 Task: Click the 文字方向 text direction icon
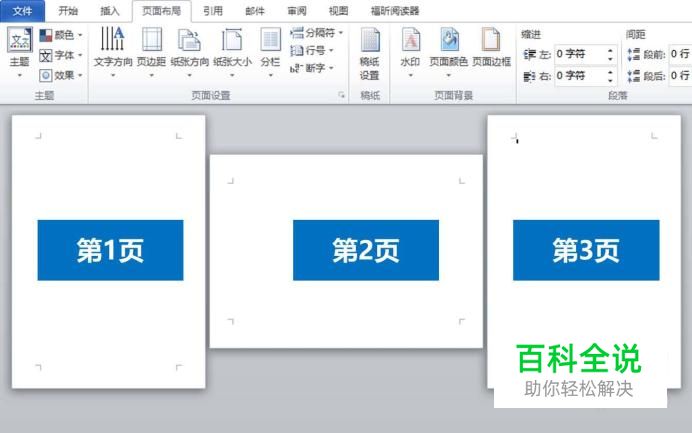(x=113, y=39)
